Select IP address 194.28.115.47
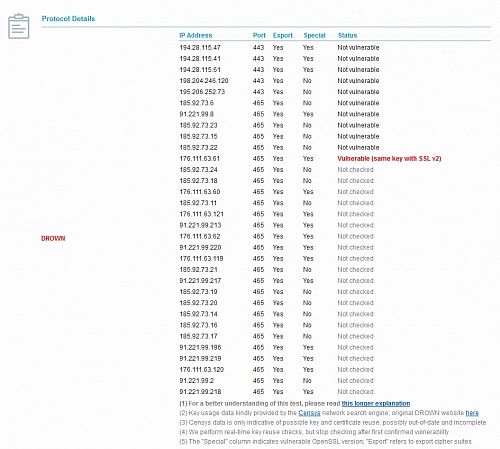This screenshot has height=449, width=500. 200,48
